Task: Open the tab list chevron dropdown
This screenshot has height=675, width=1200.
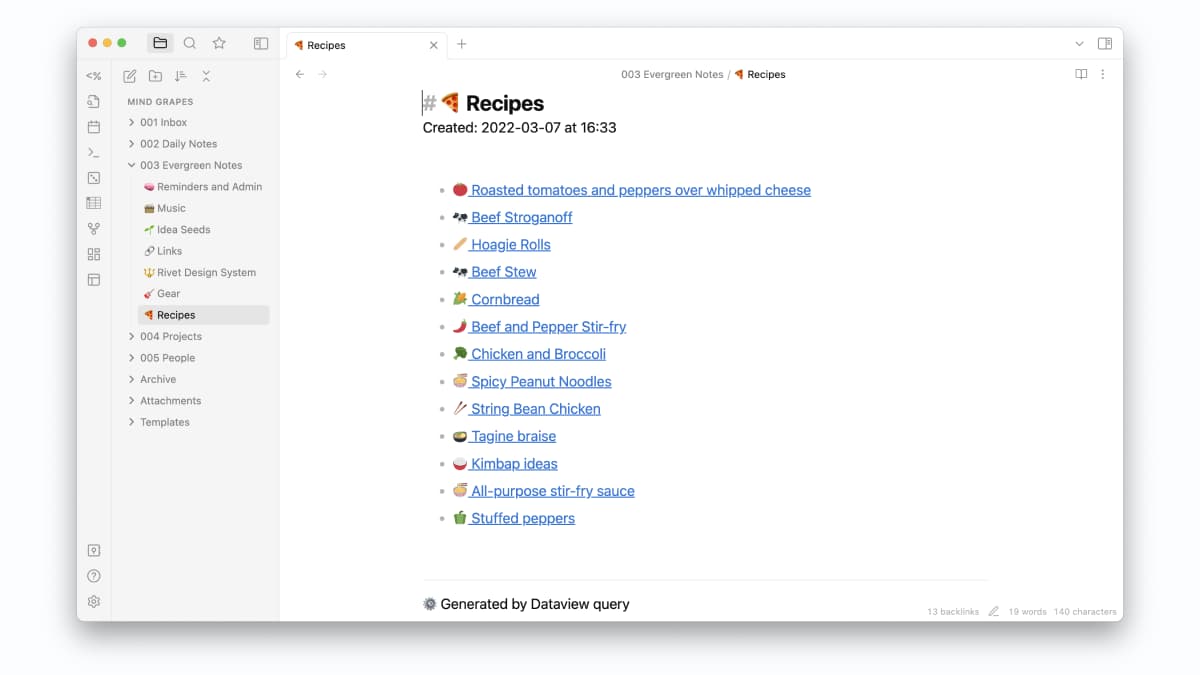Action: 1078,43
